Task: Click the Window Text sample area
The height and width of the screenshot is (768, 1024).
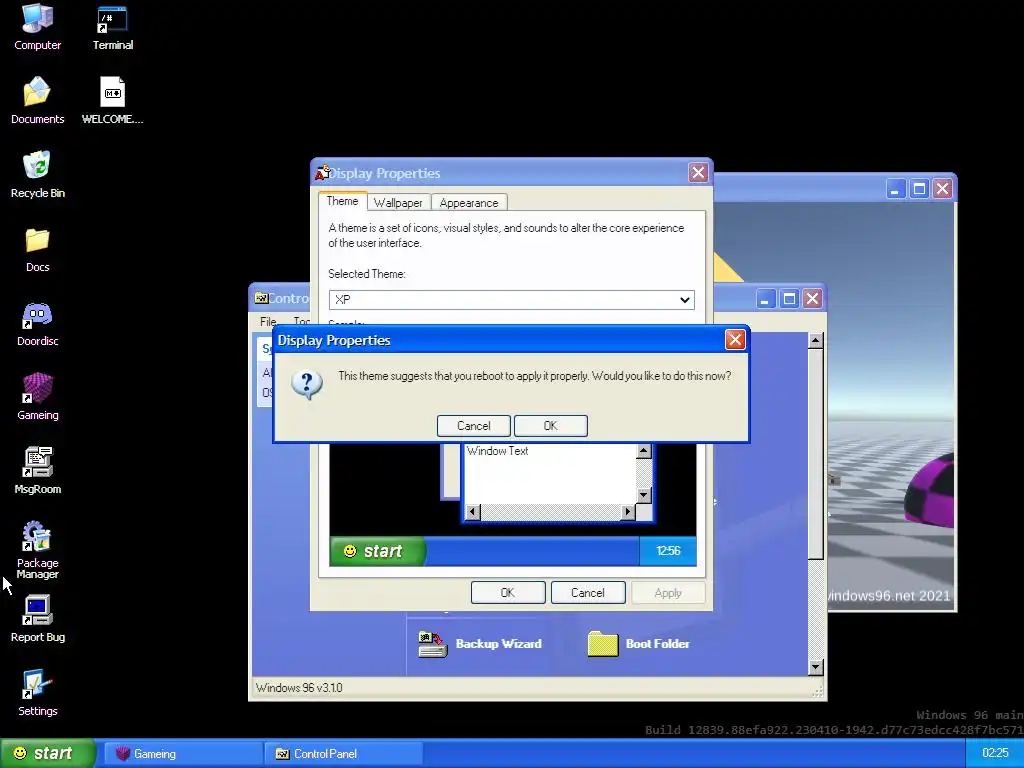Action: point(550,473)
